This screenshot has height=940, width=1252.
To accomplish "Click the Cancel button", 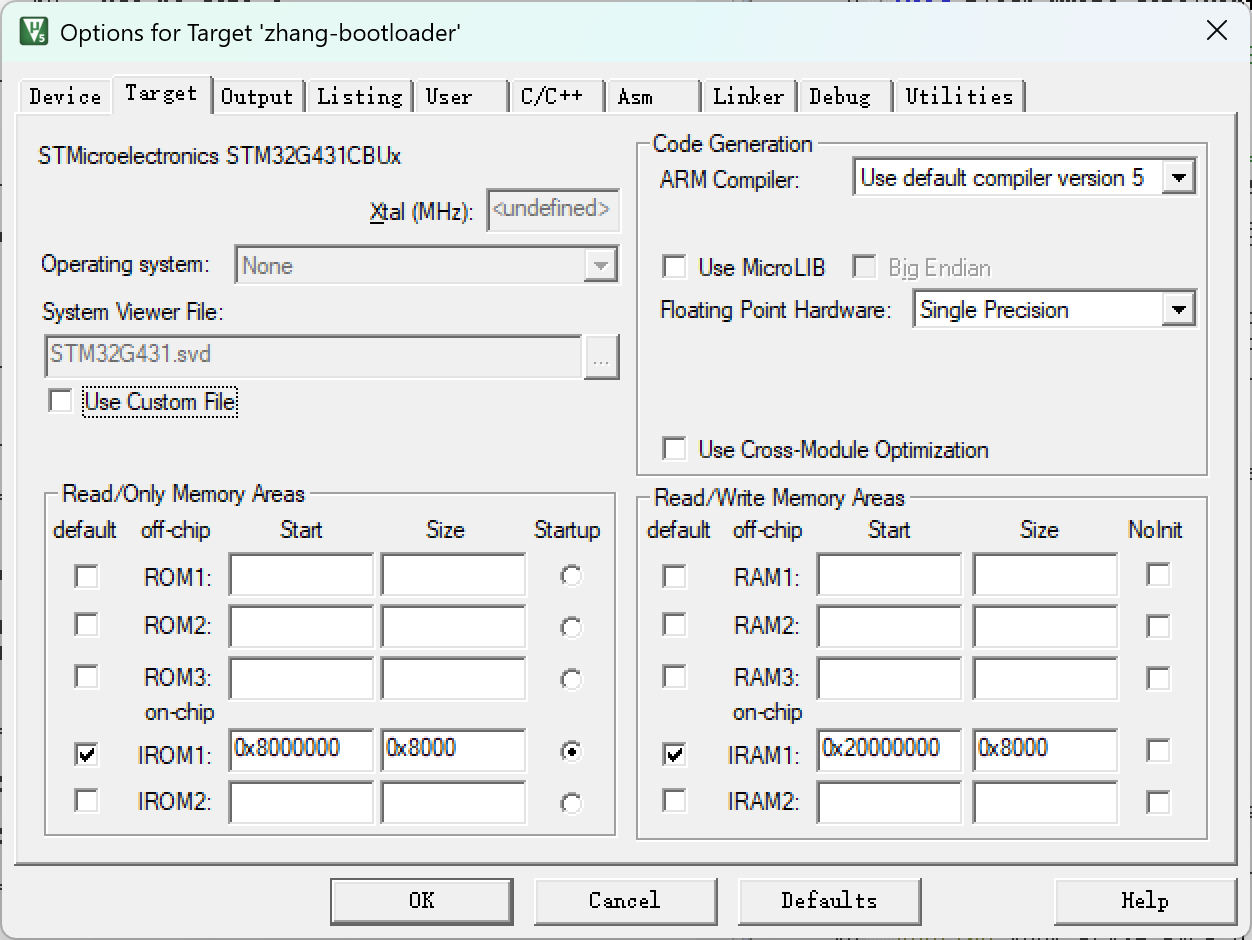I will click(x=625, y=901).
